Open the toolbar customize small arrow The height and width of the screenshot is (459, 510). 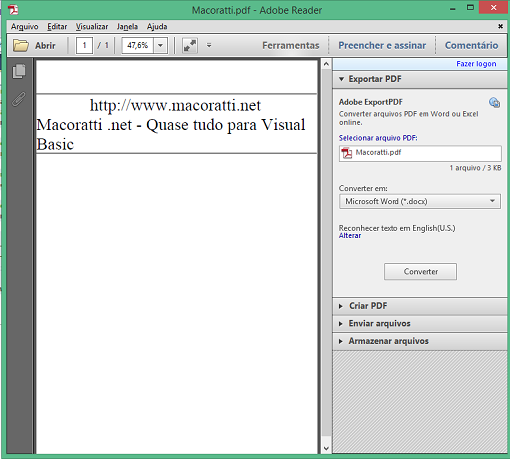pyautogui.click(x=209, y=45)
